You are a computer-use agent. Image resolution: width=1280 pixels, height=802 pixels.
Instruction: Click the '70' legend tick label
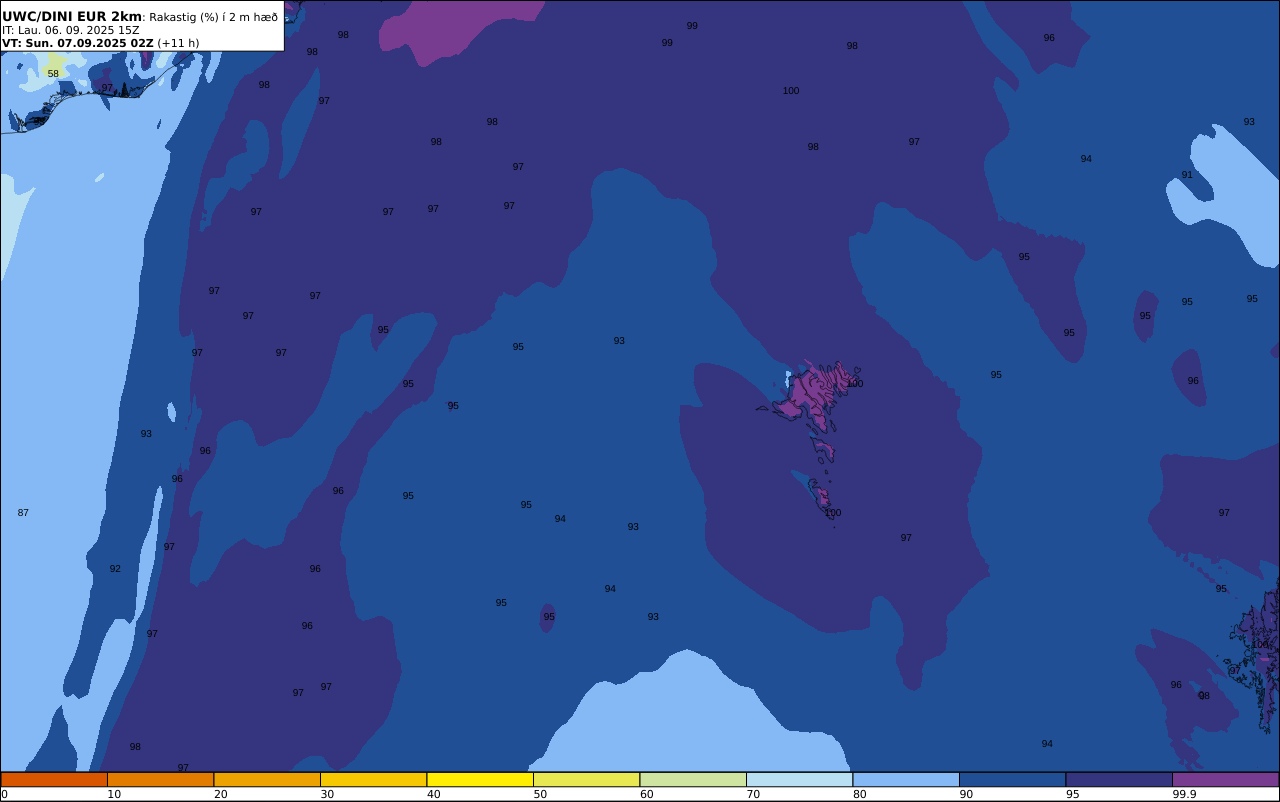point(753,794)
